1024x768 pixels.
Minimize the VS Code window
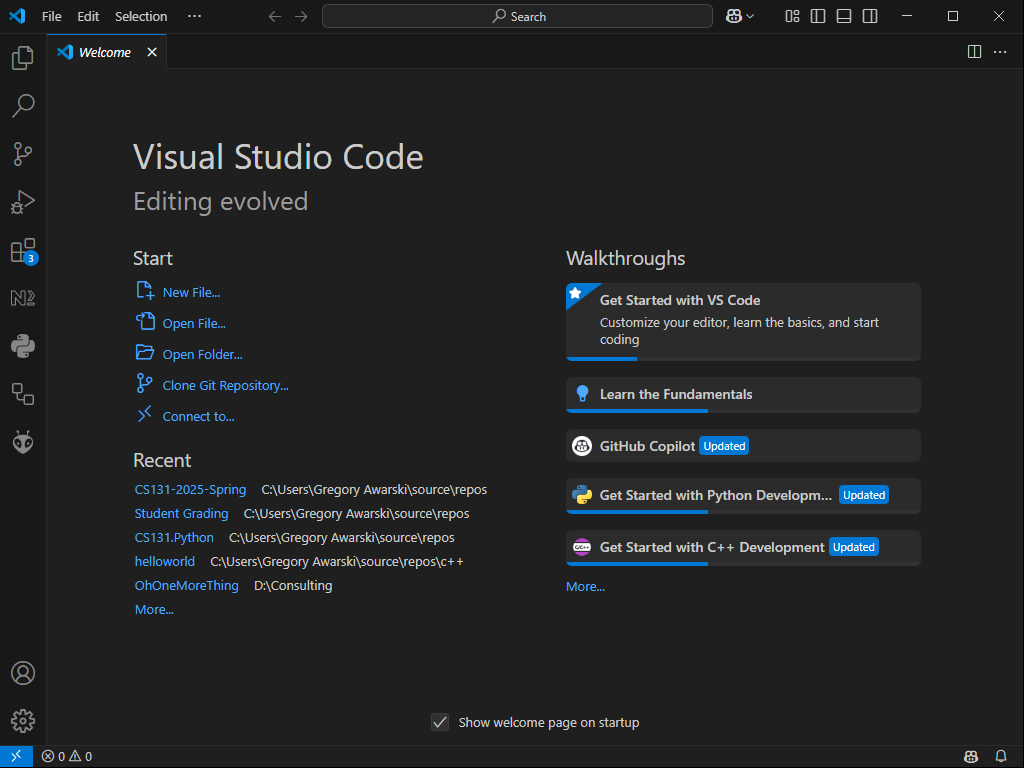point(906,16)
